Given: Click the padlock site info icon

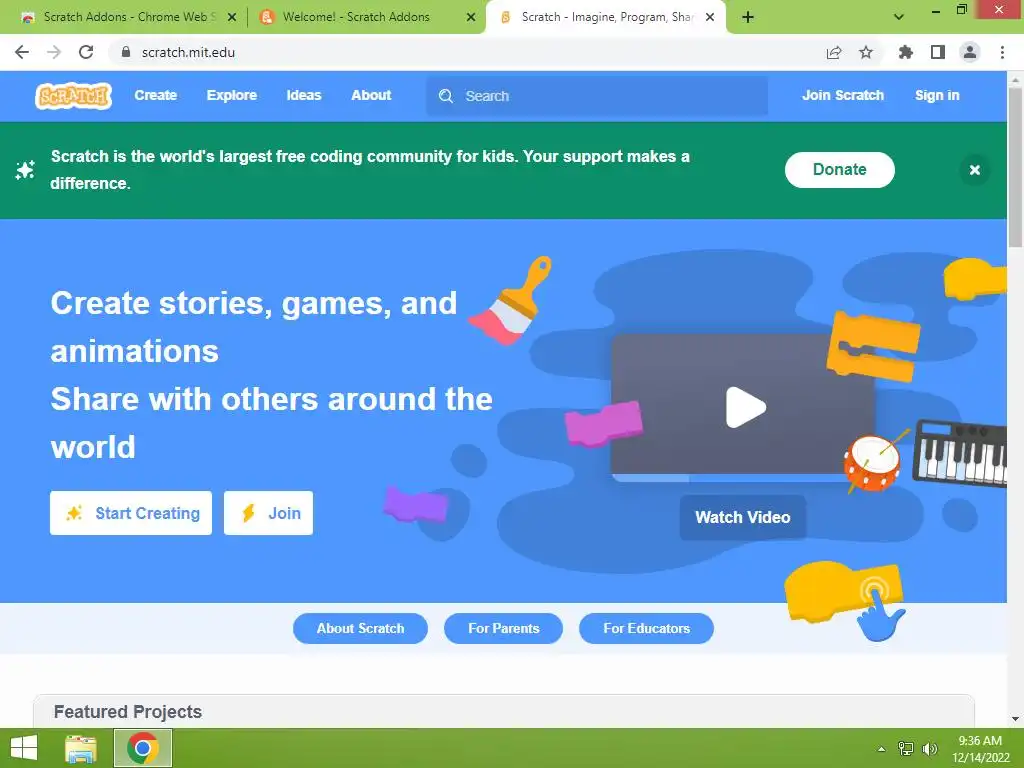Looking at the screenshot, I should coord(126,52).
